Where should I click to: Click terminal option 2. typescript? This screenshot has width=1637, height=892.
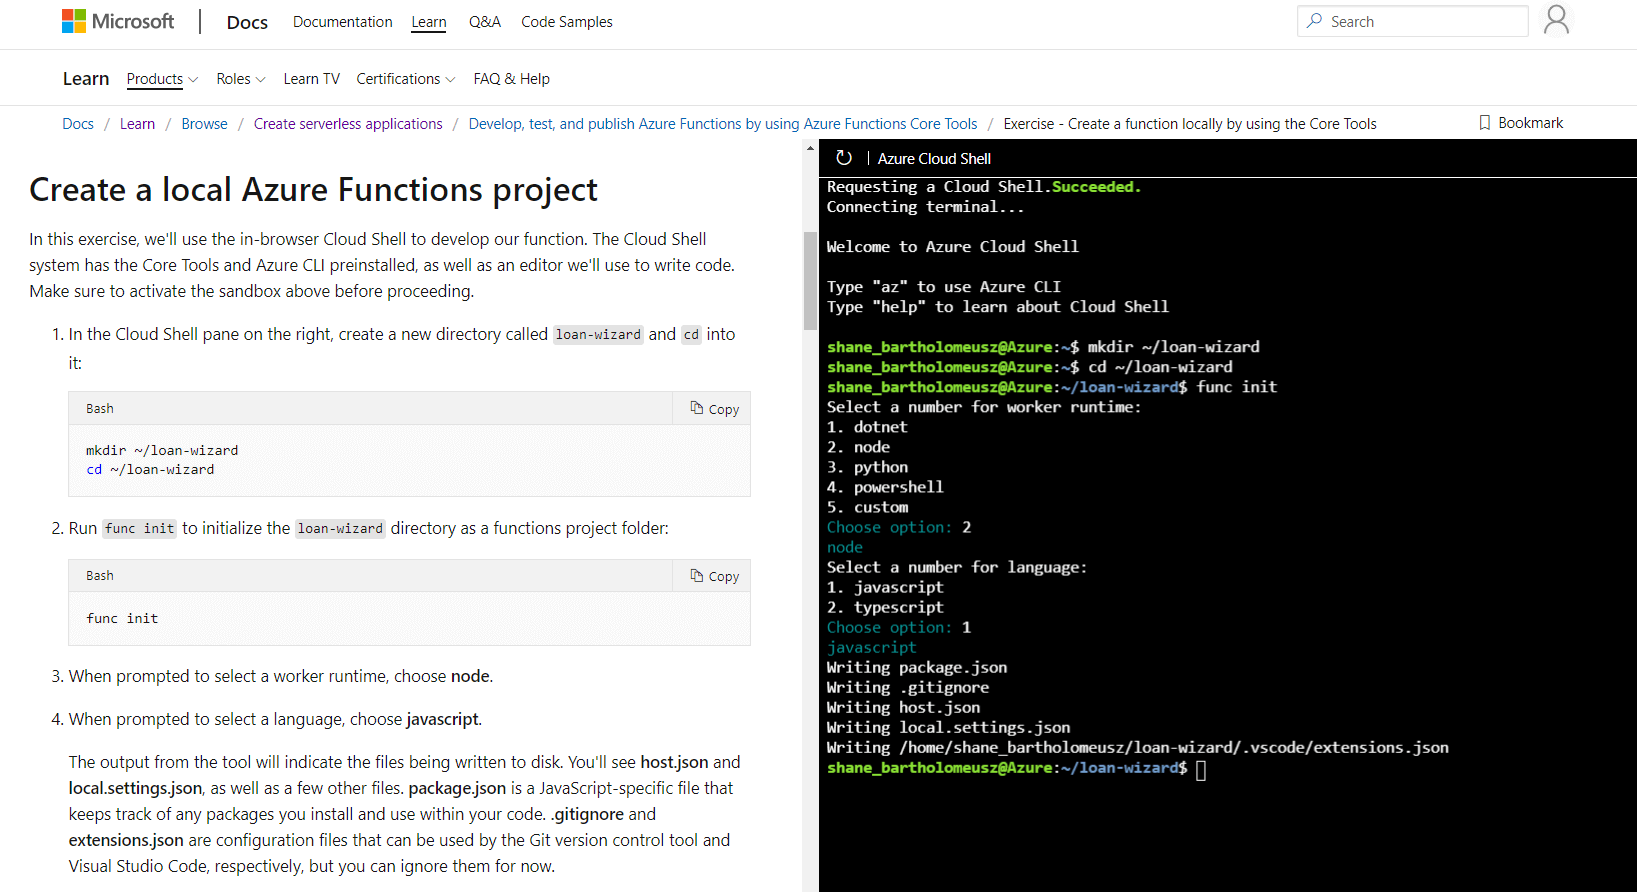coord(885,607)
